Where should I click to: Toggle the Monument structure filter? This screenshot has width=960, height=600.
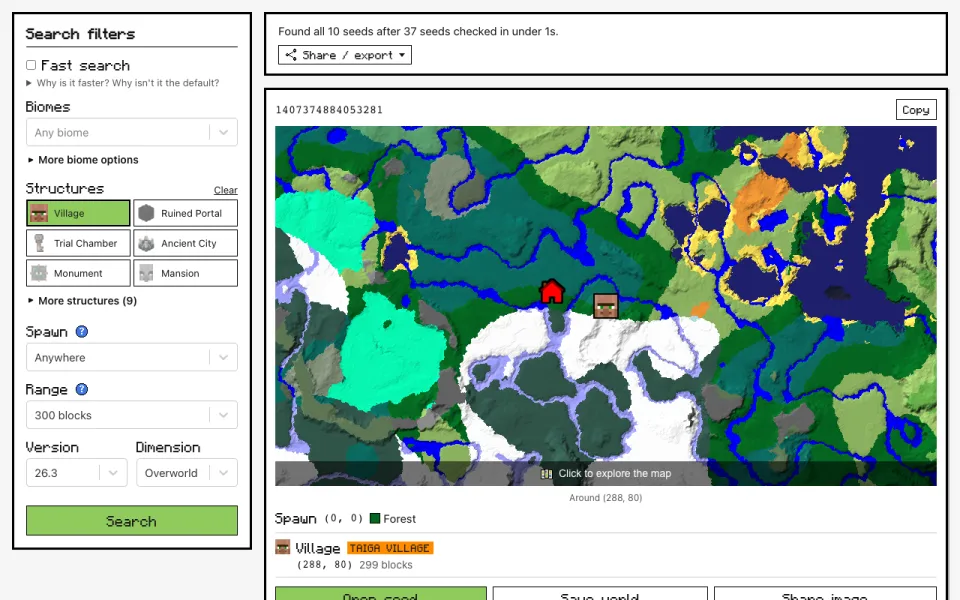coord(78,273)
